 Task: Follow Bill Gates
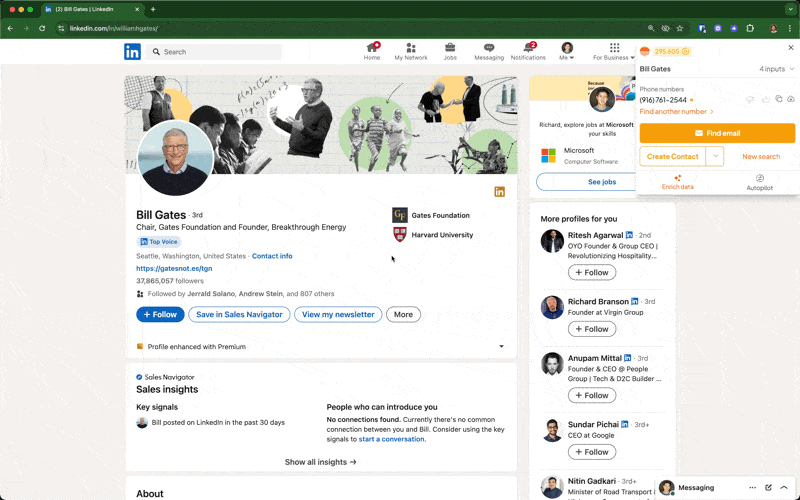pyautogui.click(x=160, y=314)
